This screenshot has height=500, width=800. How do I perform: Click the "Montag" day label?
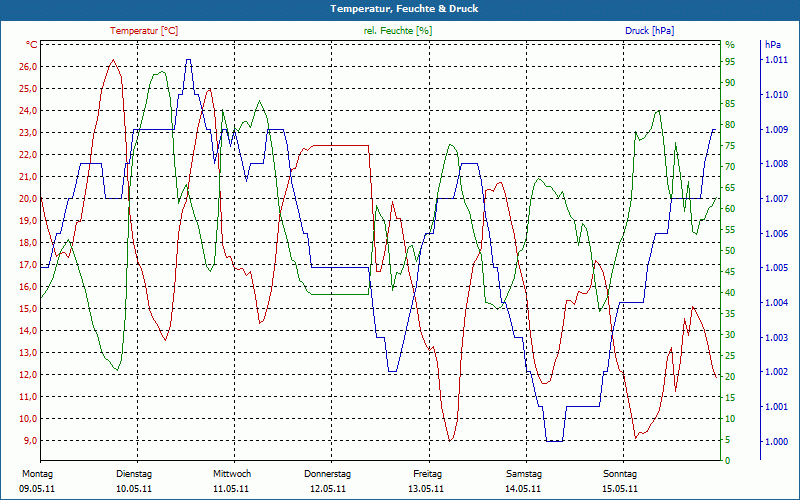tap(37, 474)
